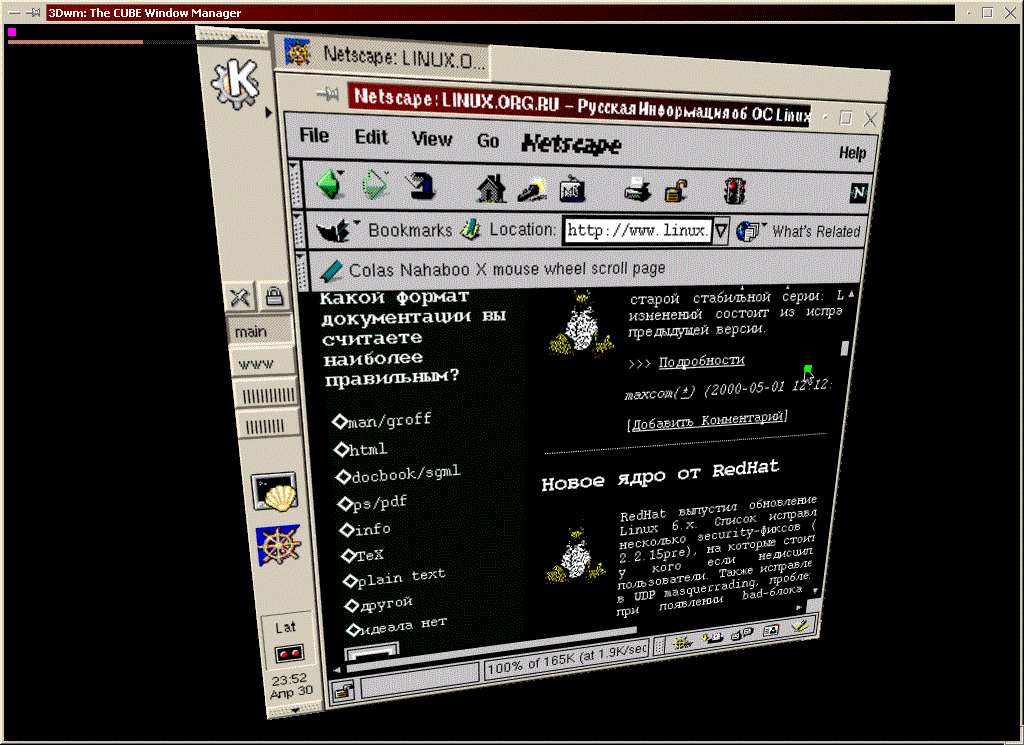Click the Bookmarks label
Image resolution: width=1024 pixels, height=745 pixels.
[410, 230]
